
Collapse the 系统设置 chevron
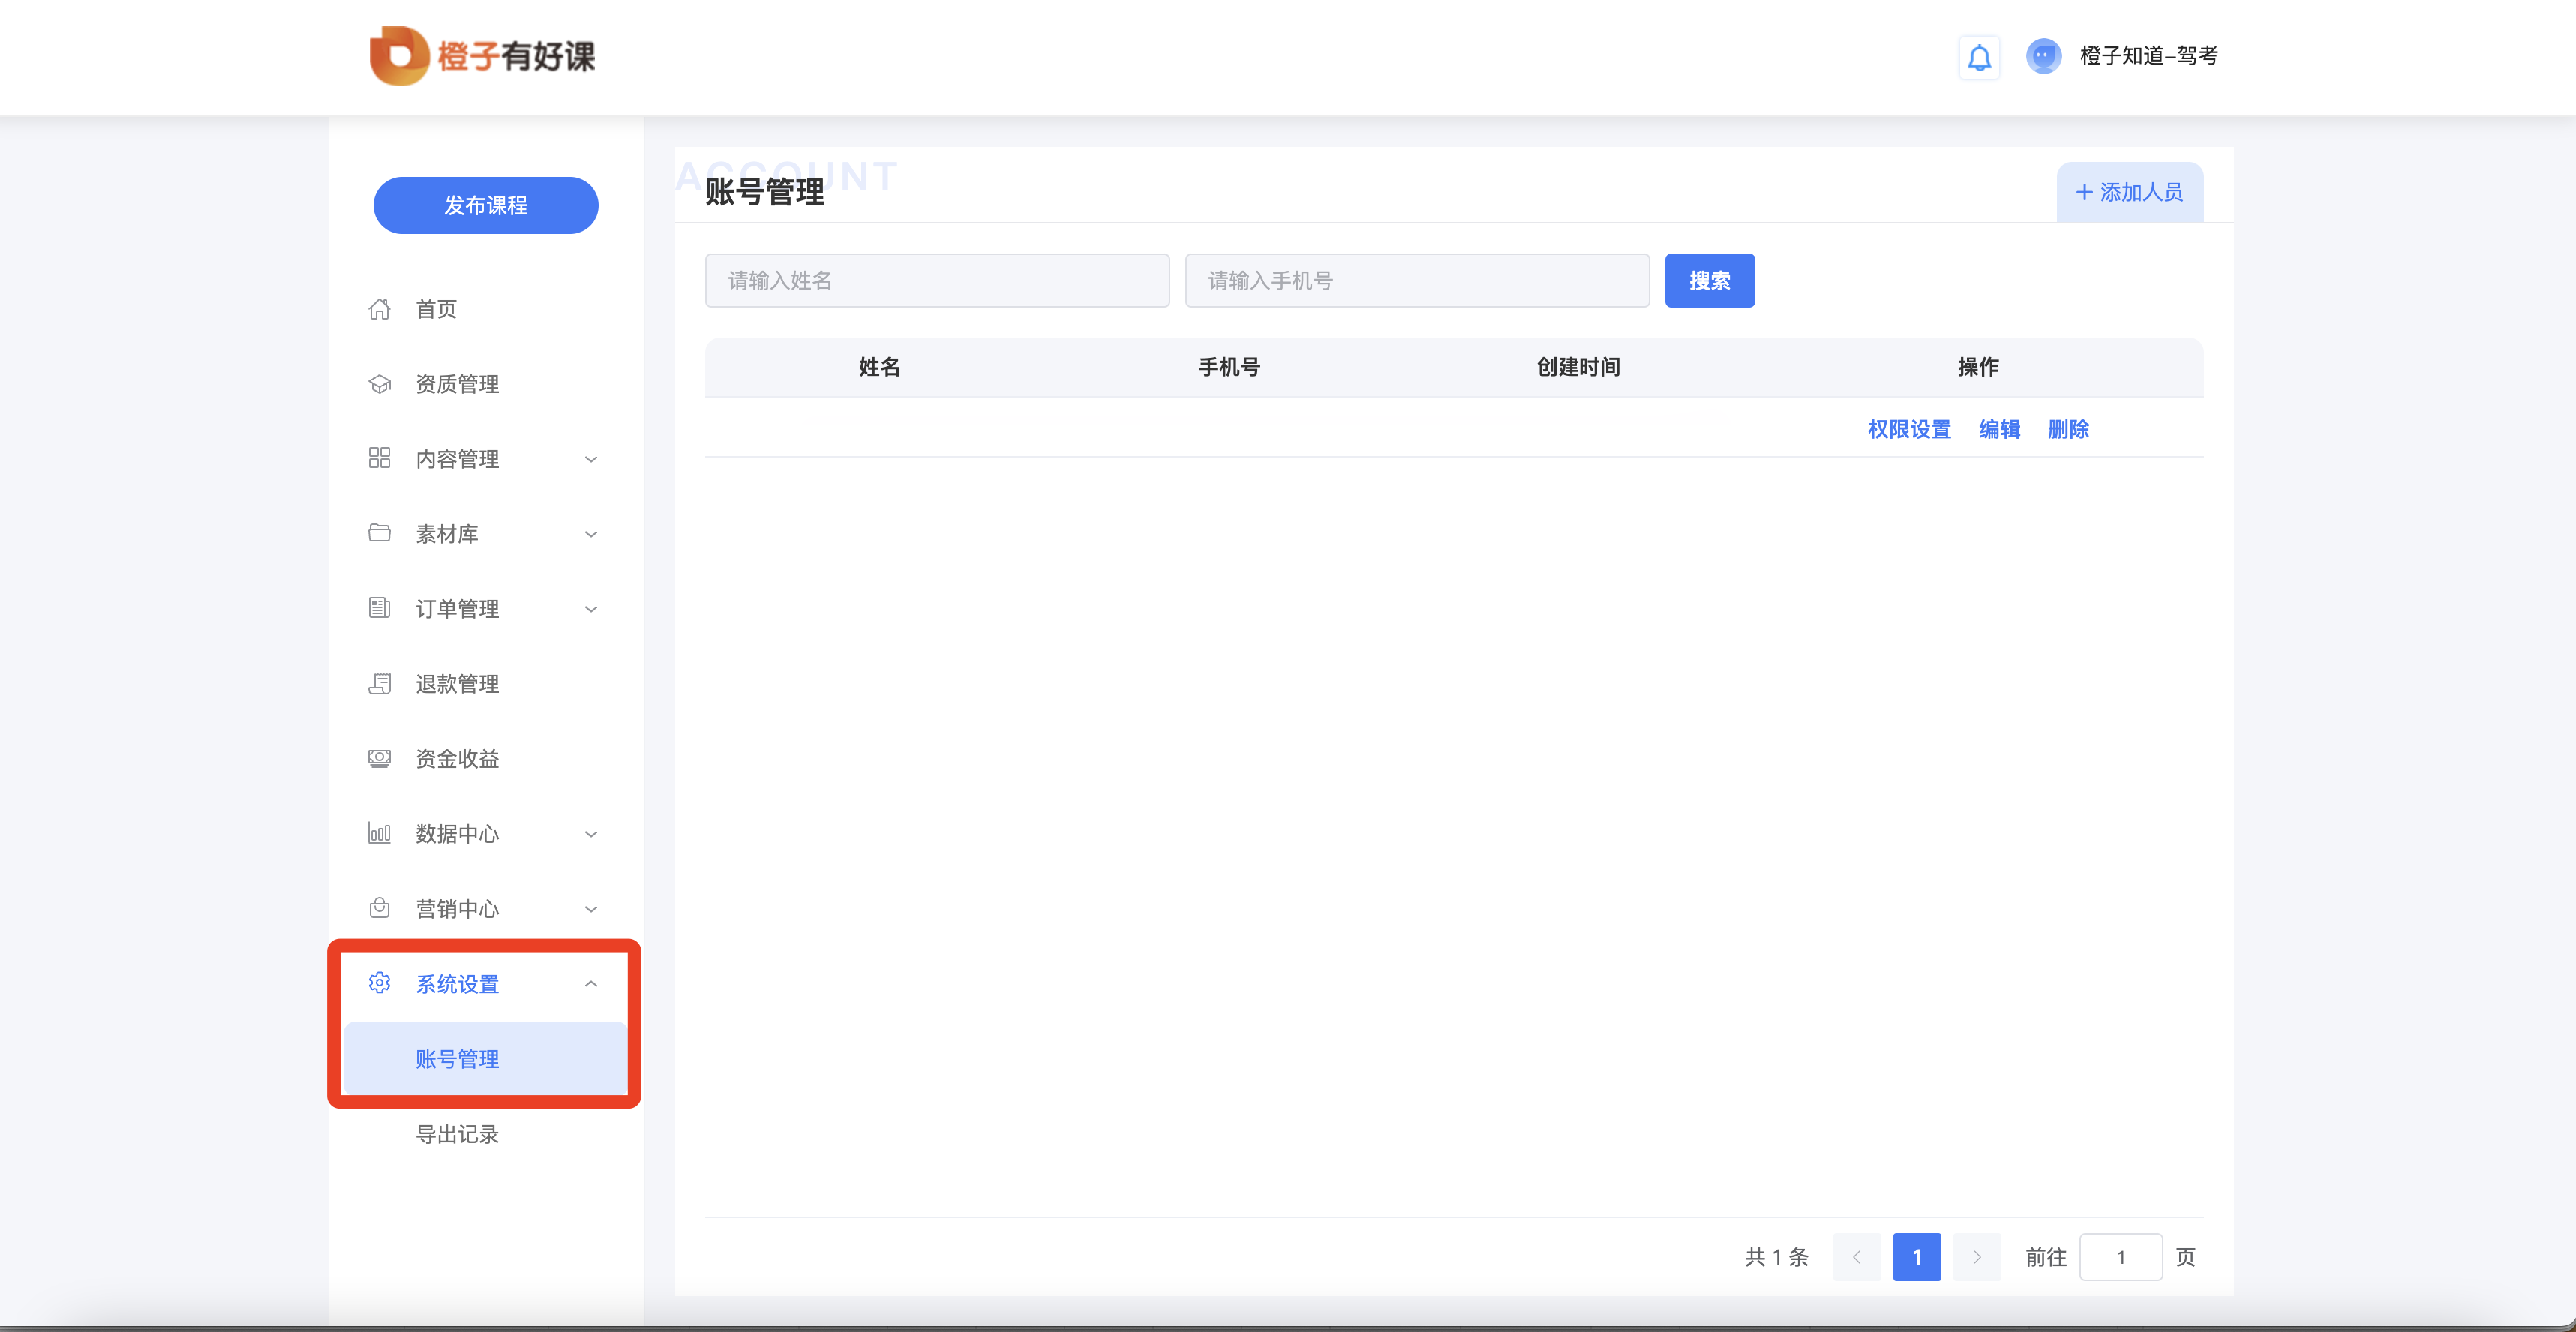pos(591,984)
